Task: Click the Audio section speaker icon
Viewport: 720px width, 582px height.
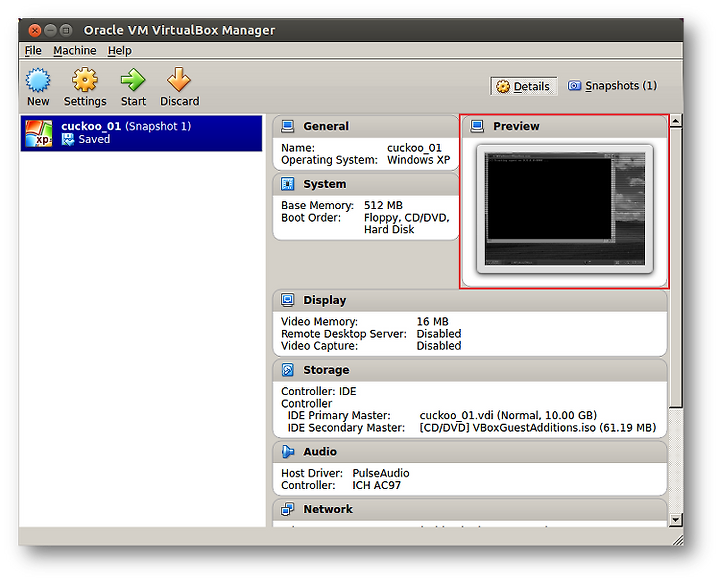Action: pos(288,452)
